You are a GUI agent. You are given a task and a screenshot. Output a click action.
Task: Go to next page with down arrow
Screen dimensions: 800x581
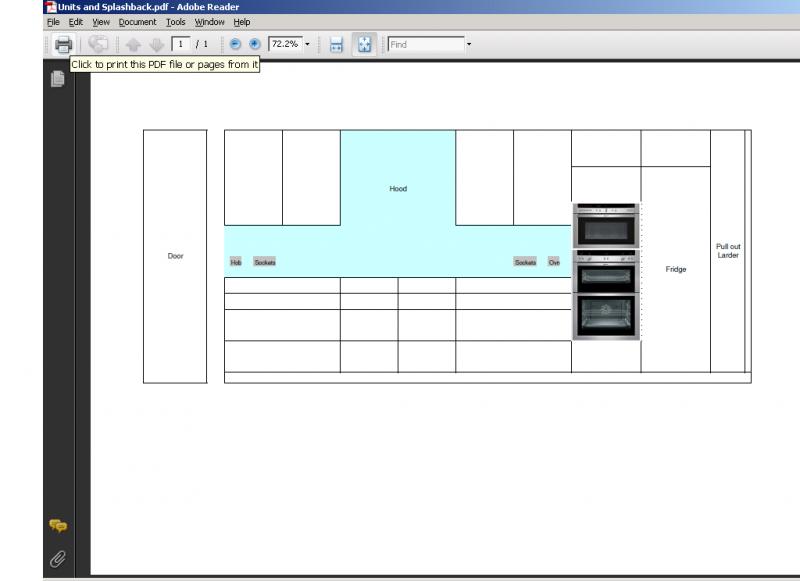(157, 44)
